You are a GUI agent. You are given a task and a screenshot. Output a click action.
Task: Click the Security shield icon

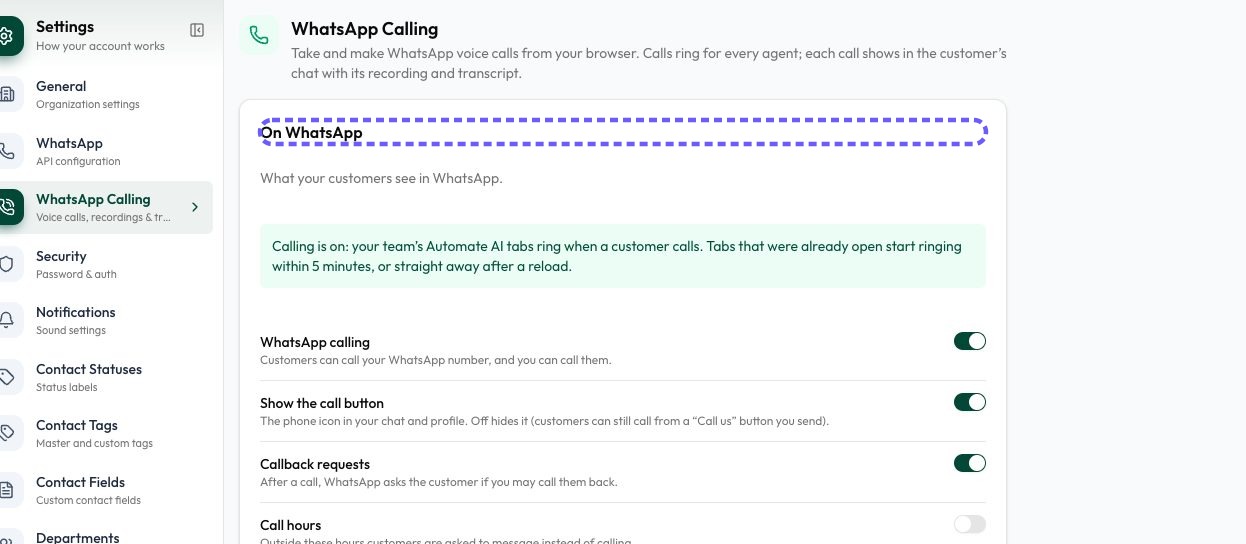[x=8, y=264]
